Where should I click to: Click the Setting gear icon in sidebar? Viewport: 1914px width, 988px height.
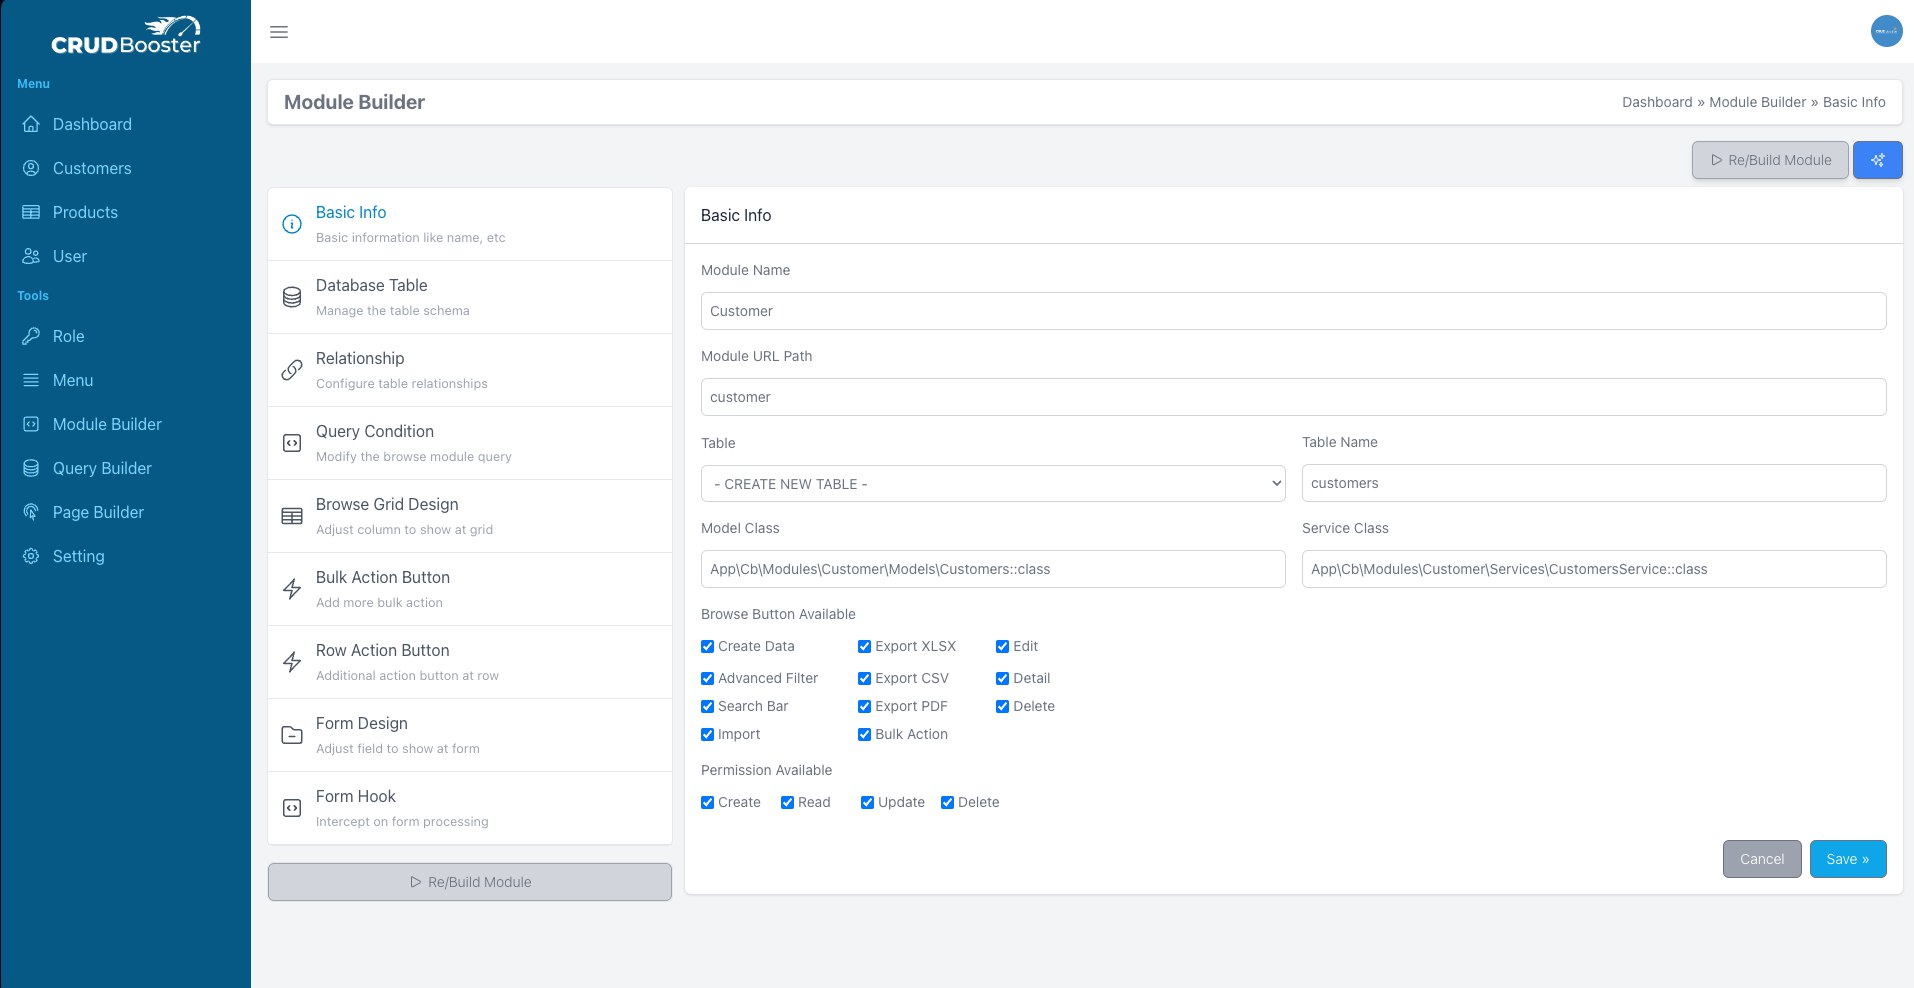point(31,556)
